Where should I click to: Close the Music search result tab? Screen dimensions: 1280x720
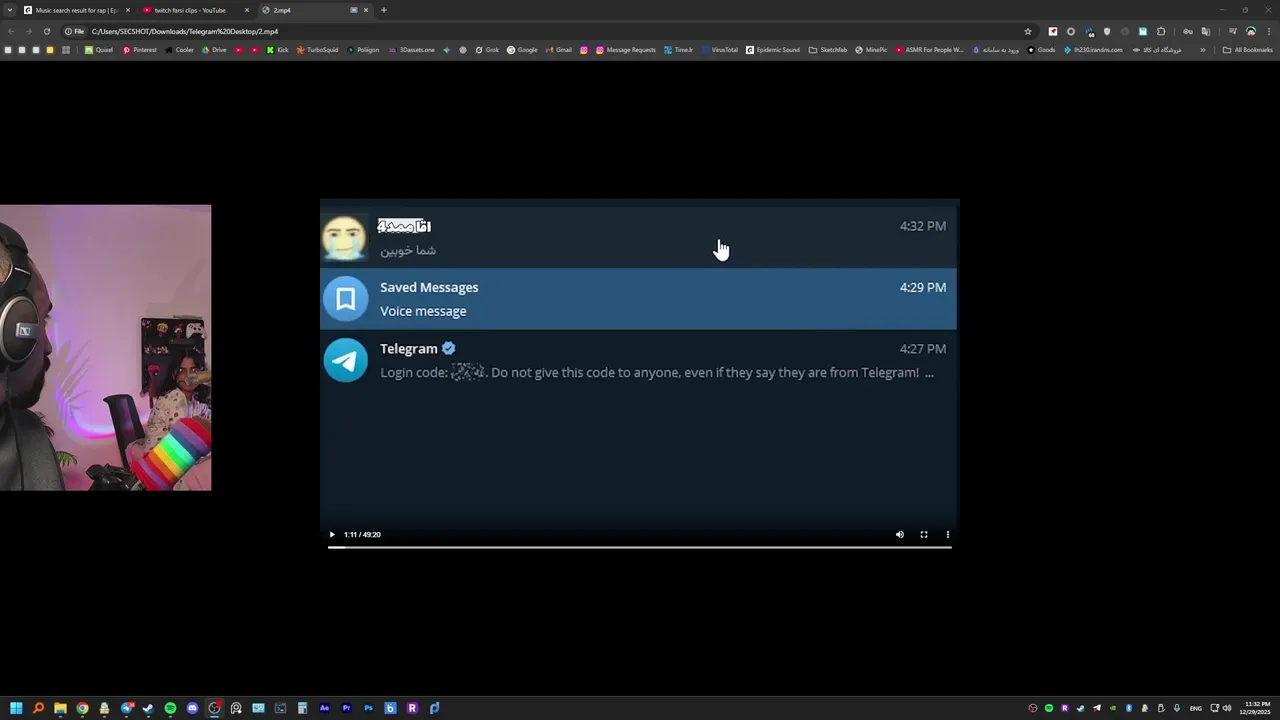click(128, 10)
